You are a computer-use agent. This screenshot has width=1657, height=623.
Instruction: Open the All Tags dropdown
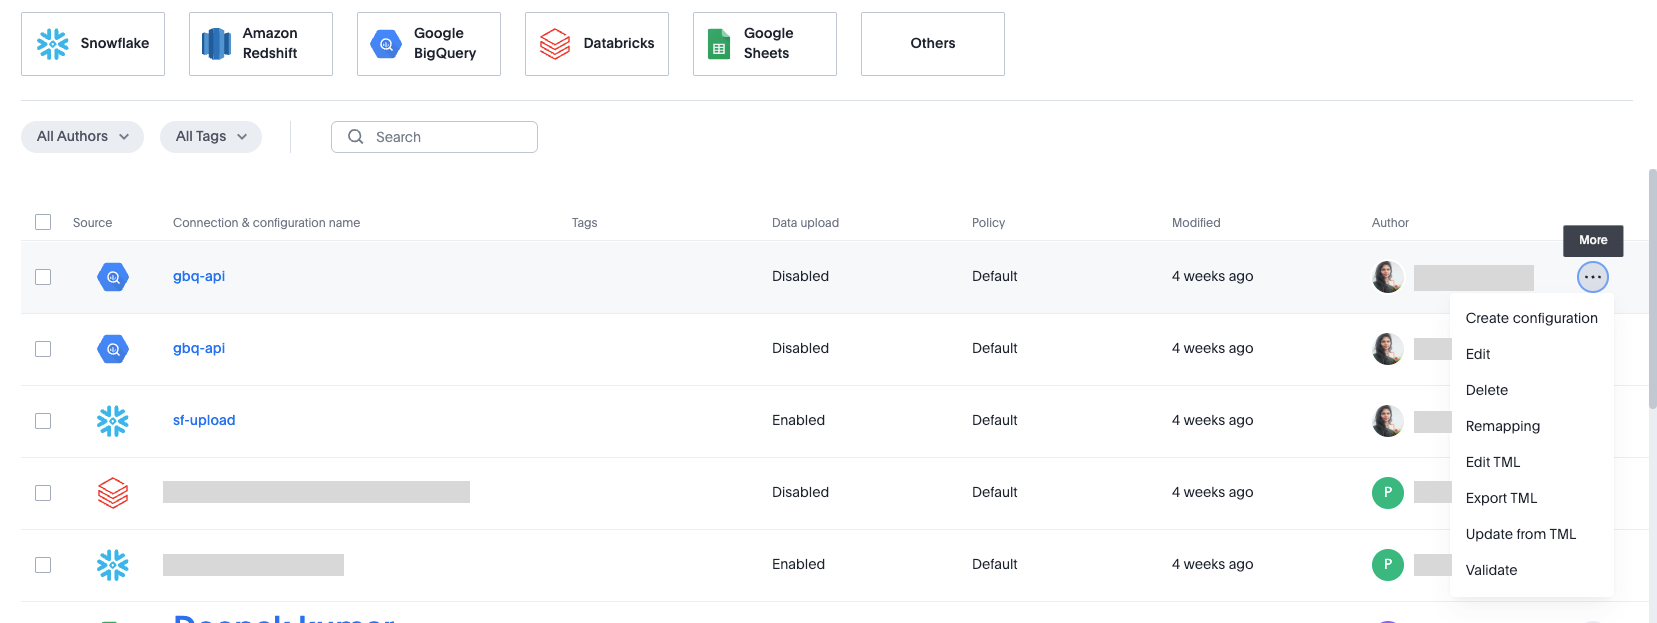211,137
